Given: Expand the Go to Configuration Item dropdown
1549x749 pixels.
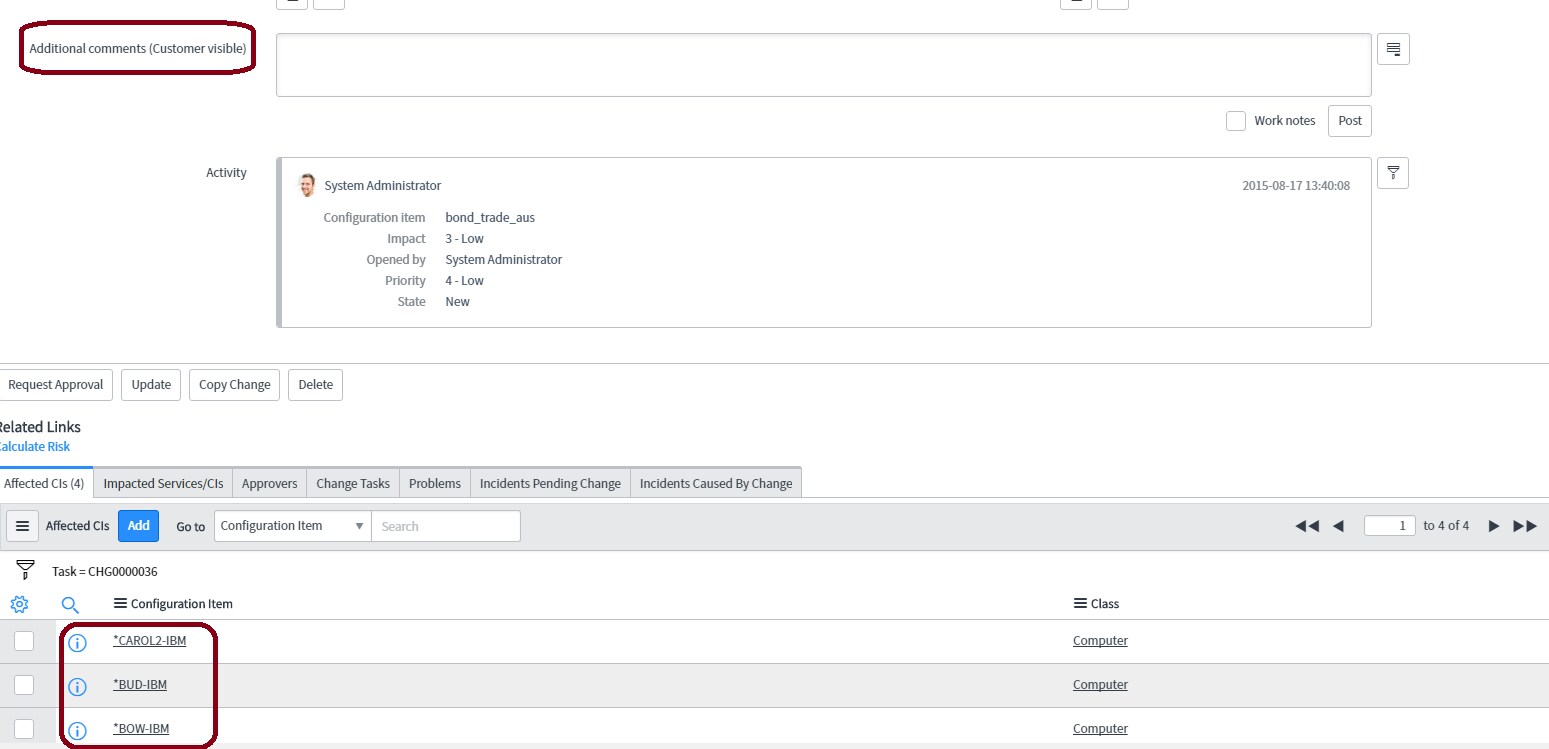Looking at the screenshot, I should point(292,526).
